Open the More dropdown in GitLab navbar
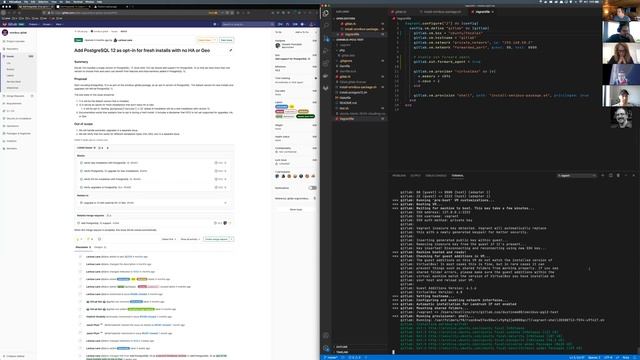Screen dimensions: 640x360 (59, 24)
